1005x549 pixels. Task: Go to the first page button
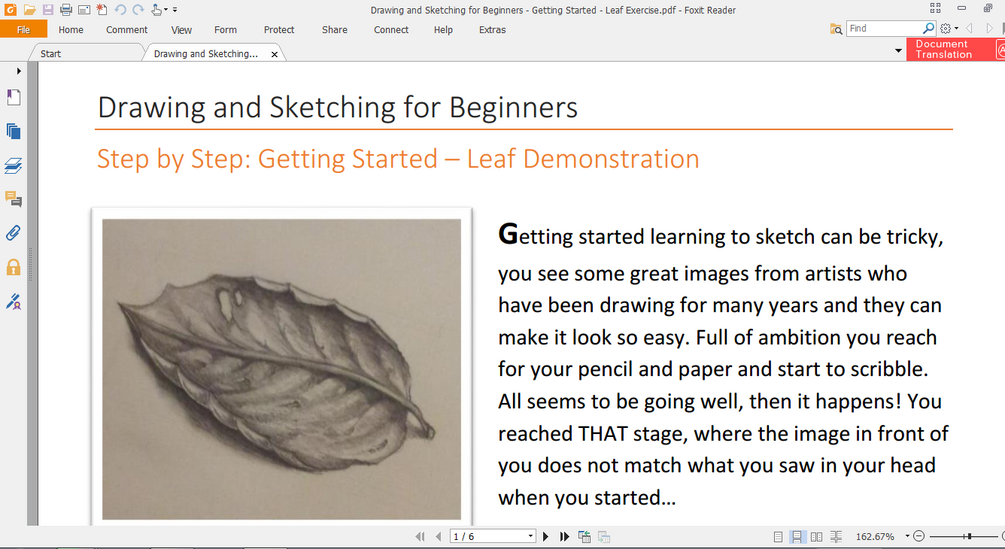420,537
